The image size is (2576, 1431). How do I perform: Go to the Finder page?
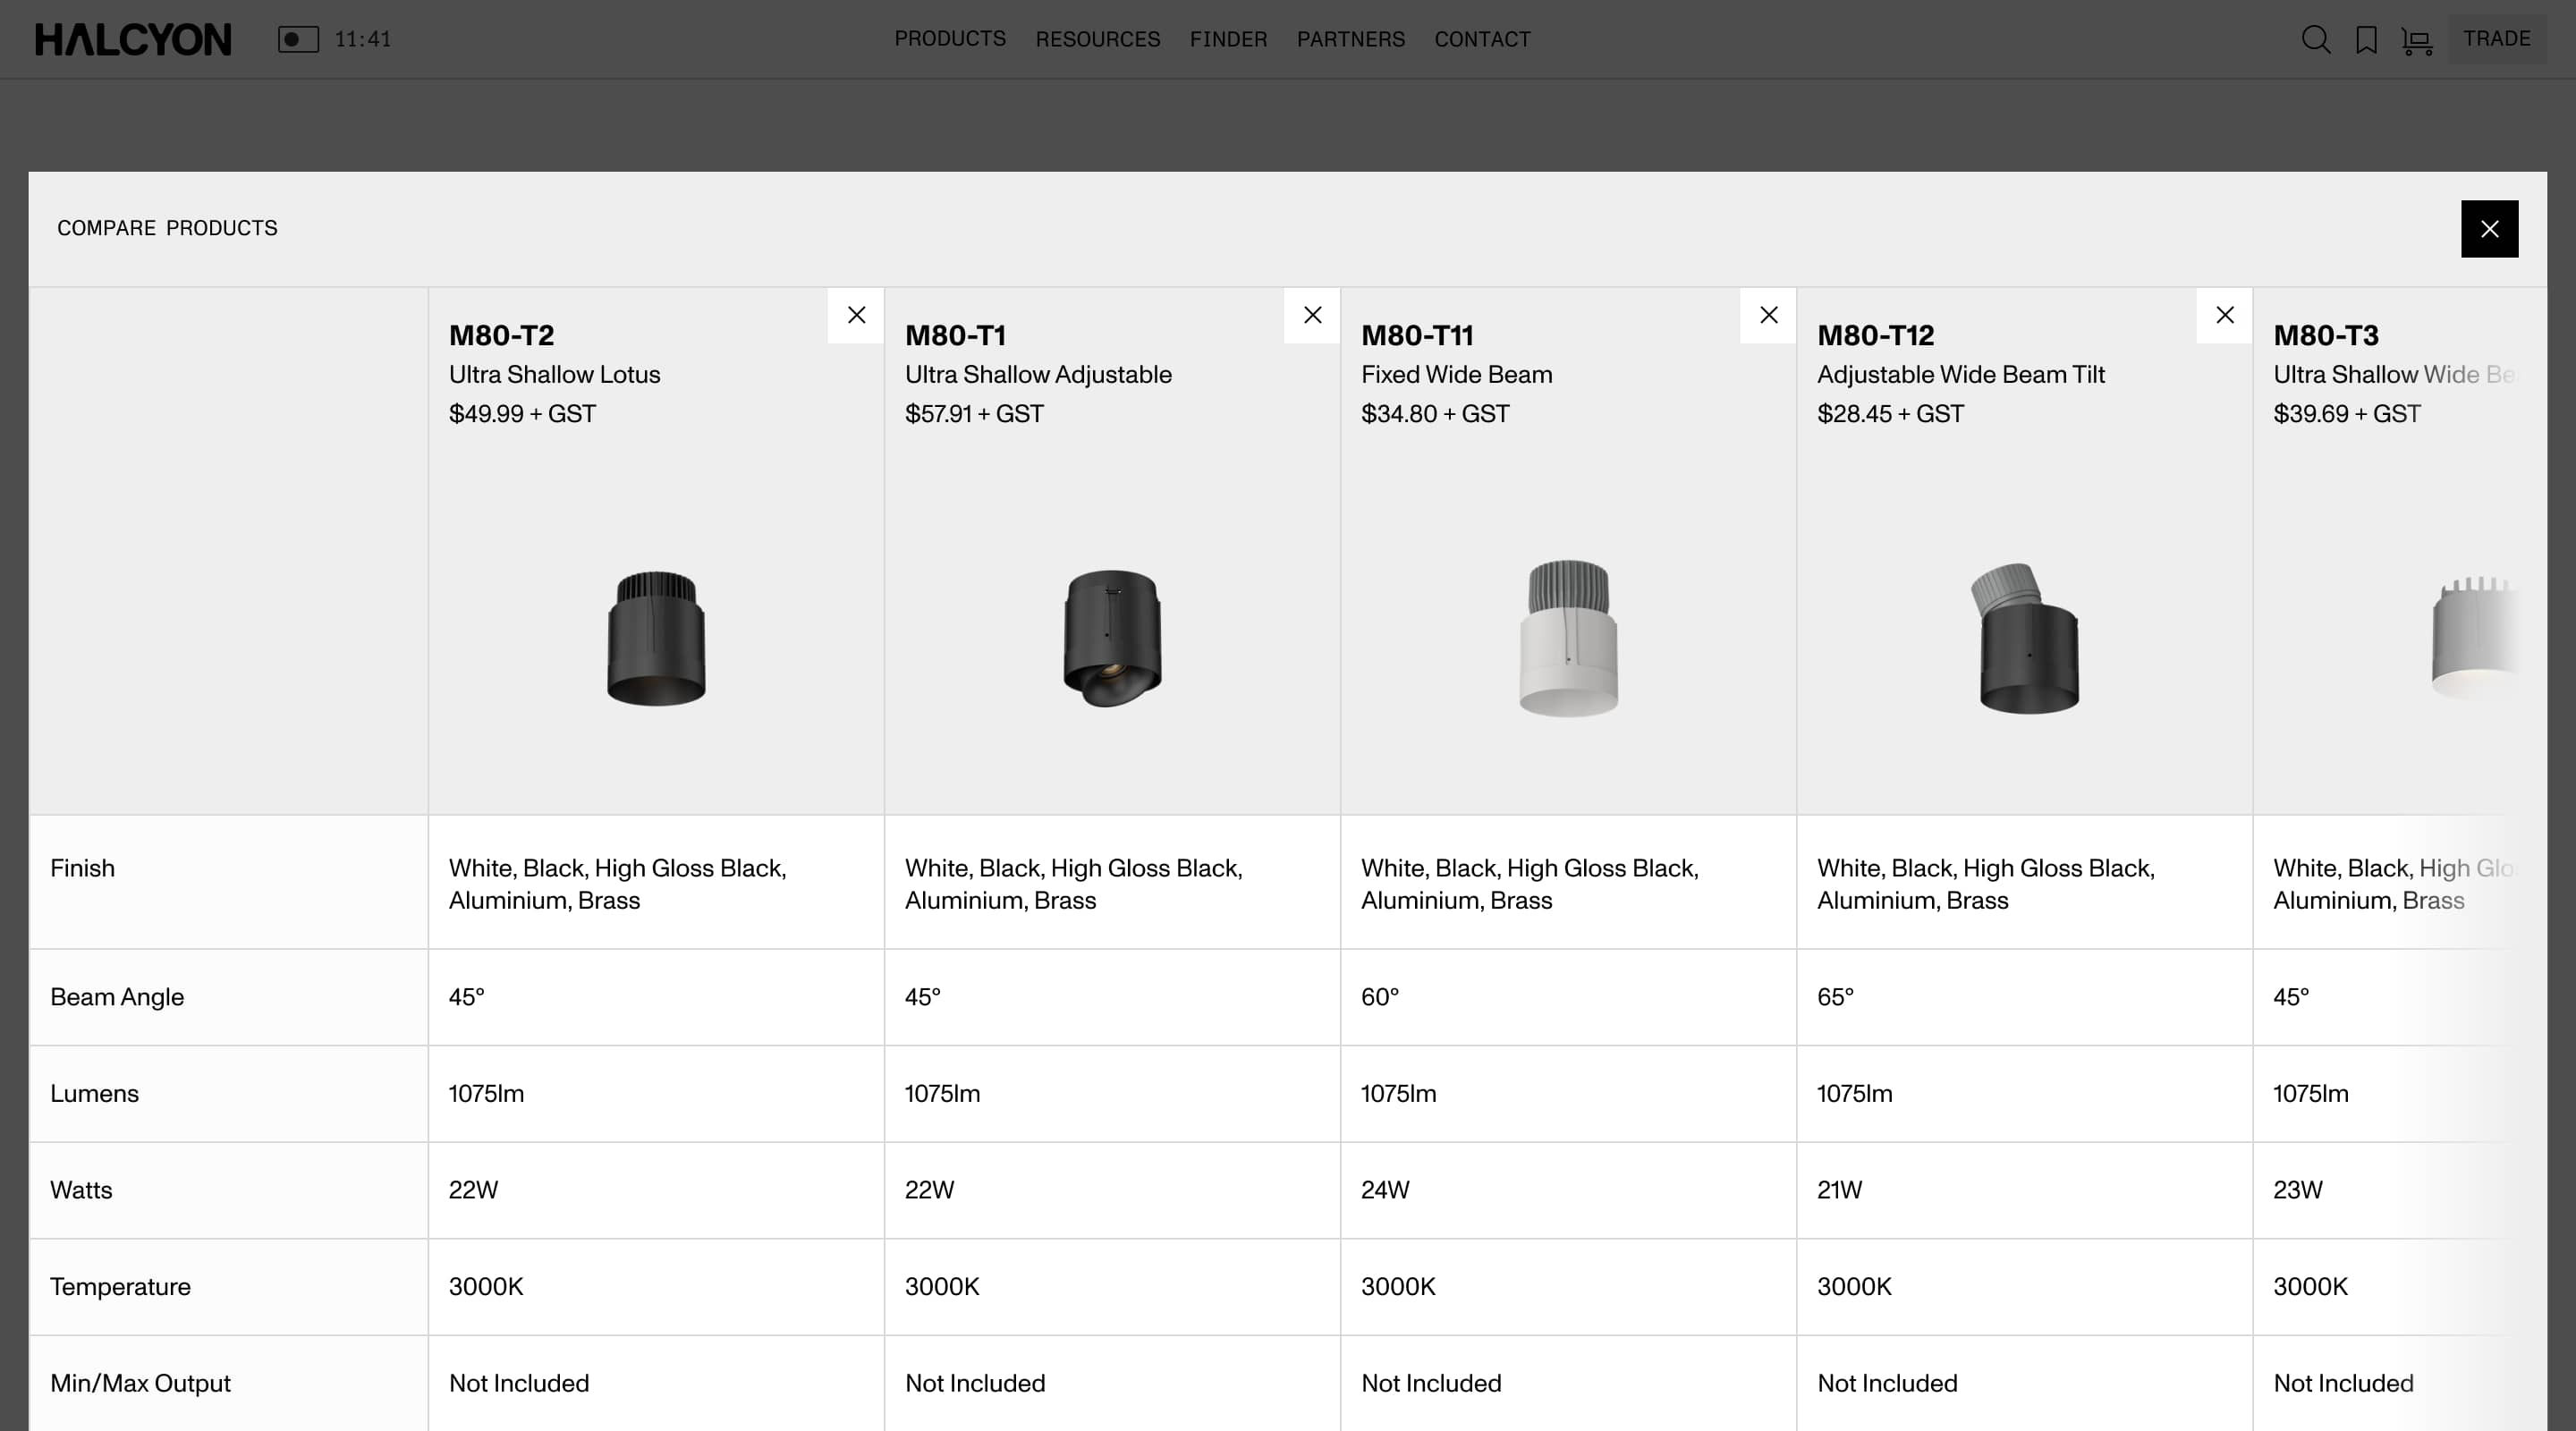pyautogui.click(x=1228, y=39)
